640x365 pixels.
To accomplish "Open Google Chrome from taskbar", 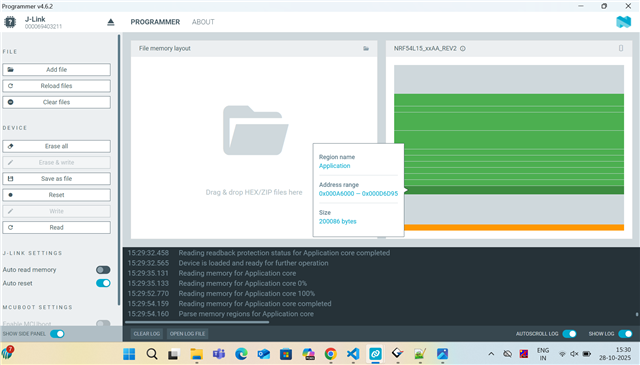I will point(331,354).
